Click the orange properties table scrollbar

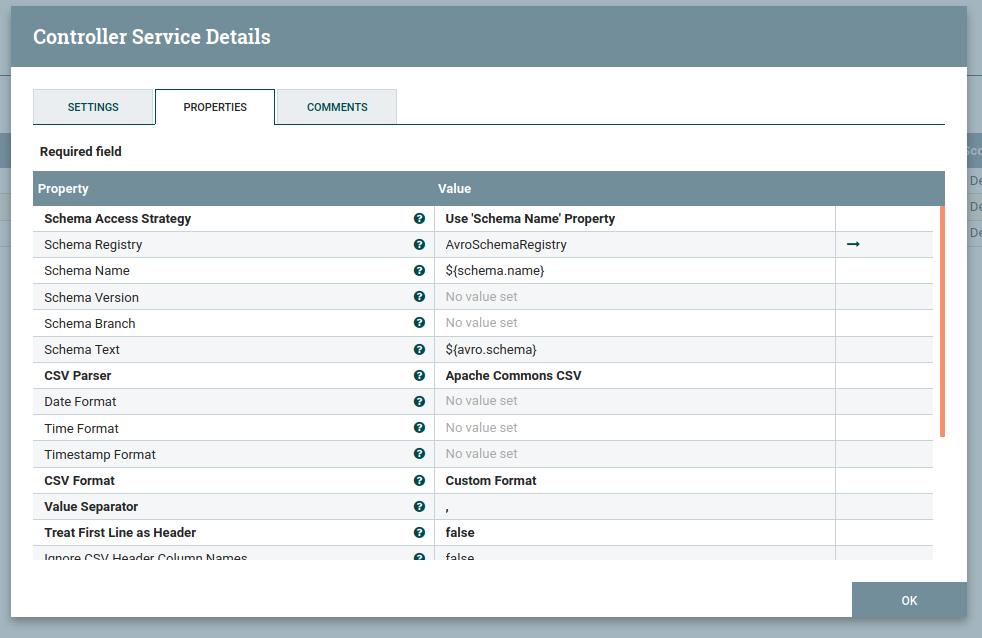(941, 320)
